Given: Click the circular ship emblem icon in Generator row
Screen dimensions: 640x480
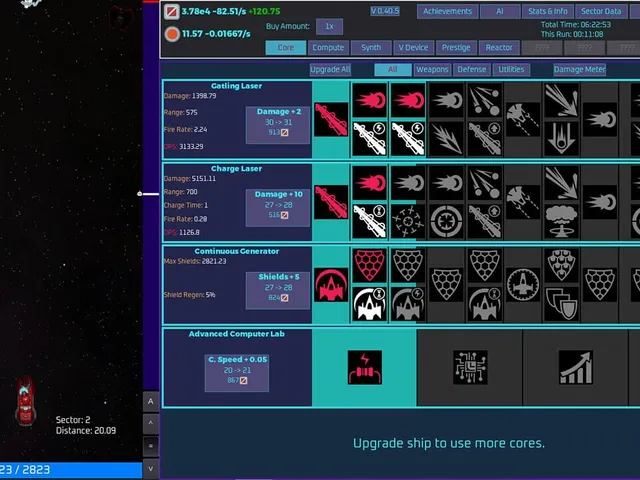Looking at the screenshot, I should pyautogui.click(x=523, y=285).
